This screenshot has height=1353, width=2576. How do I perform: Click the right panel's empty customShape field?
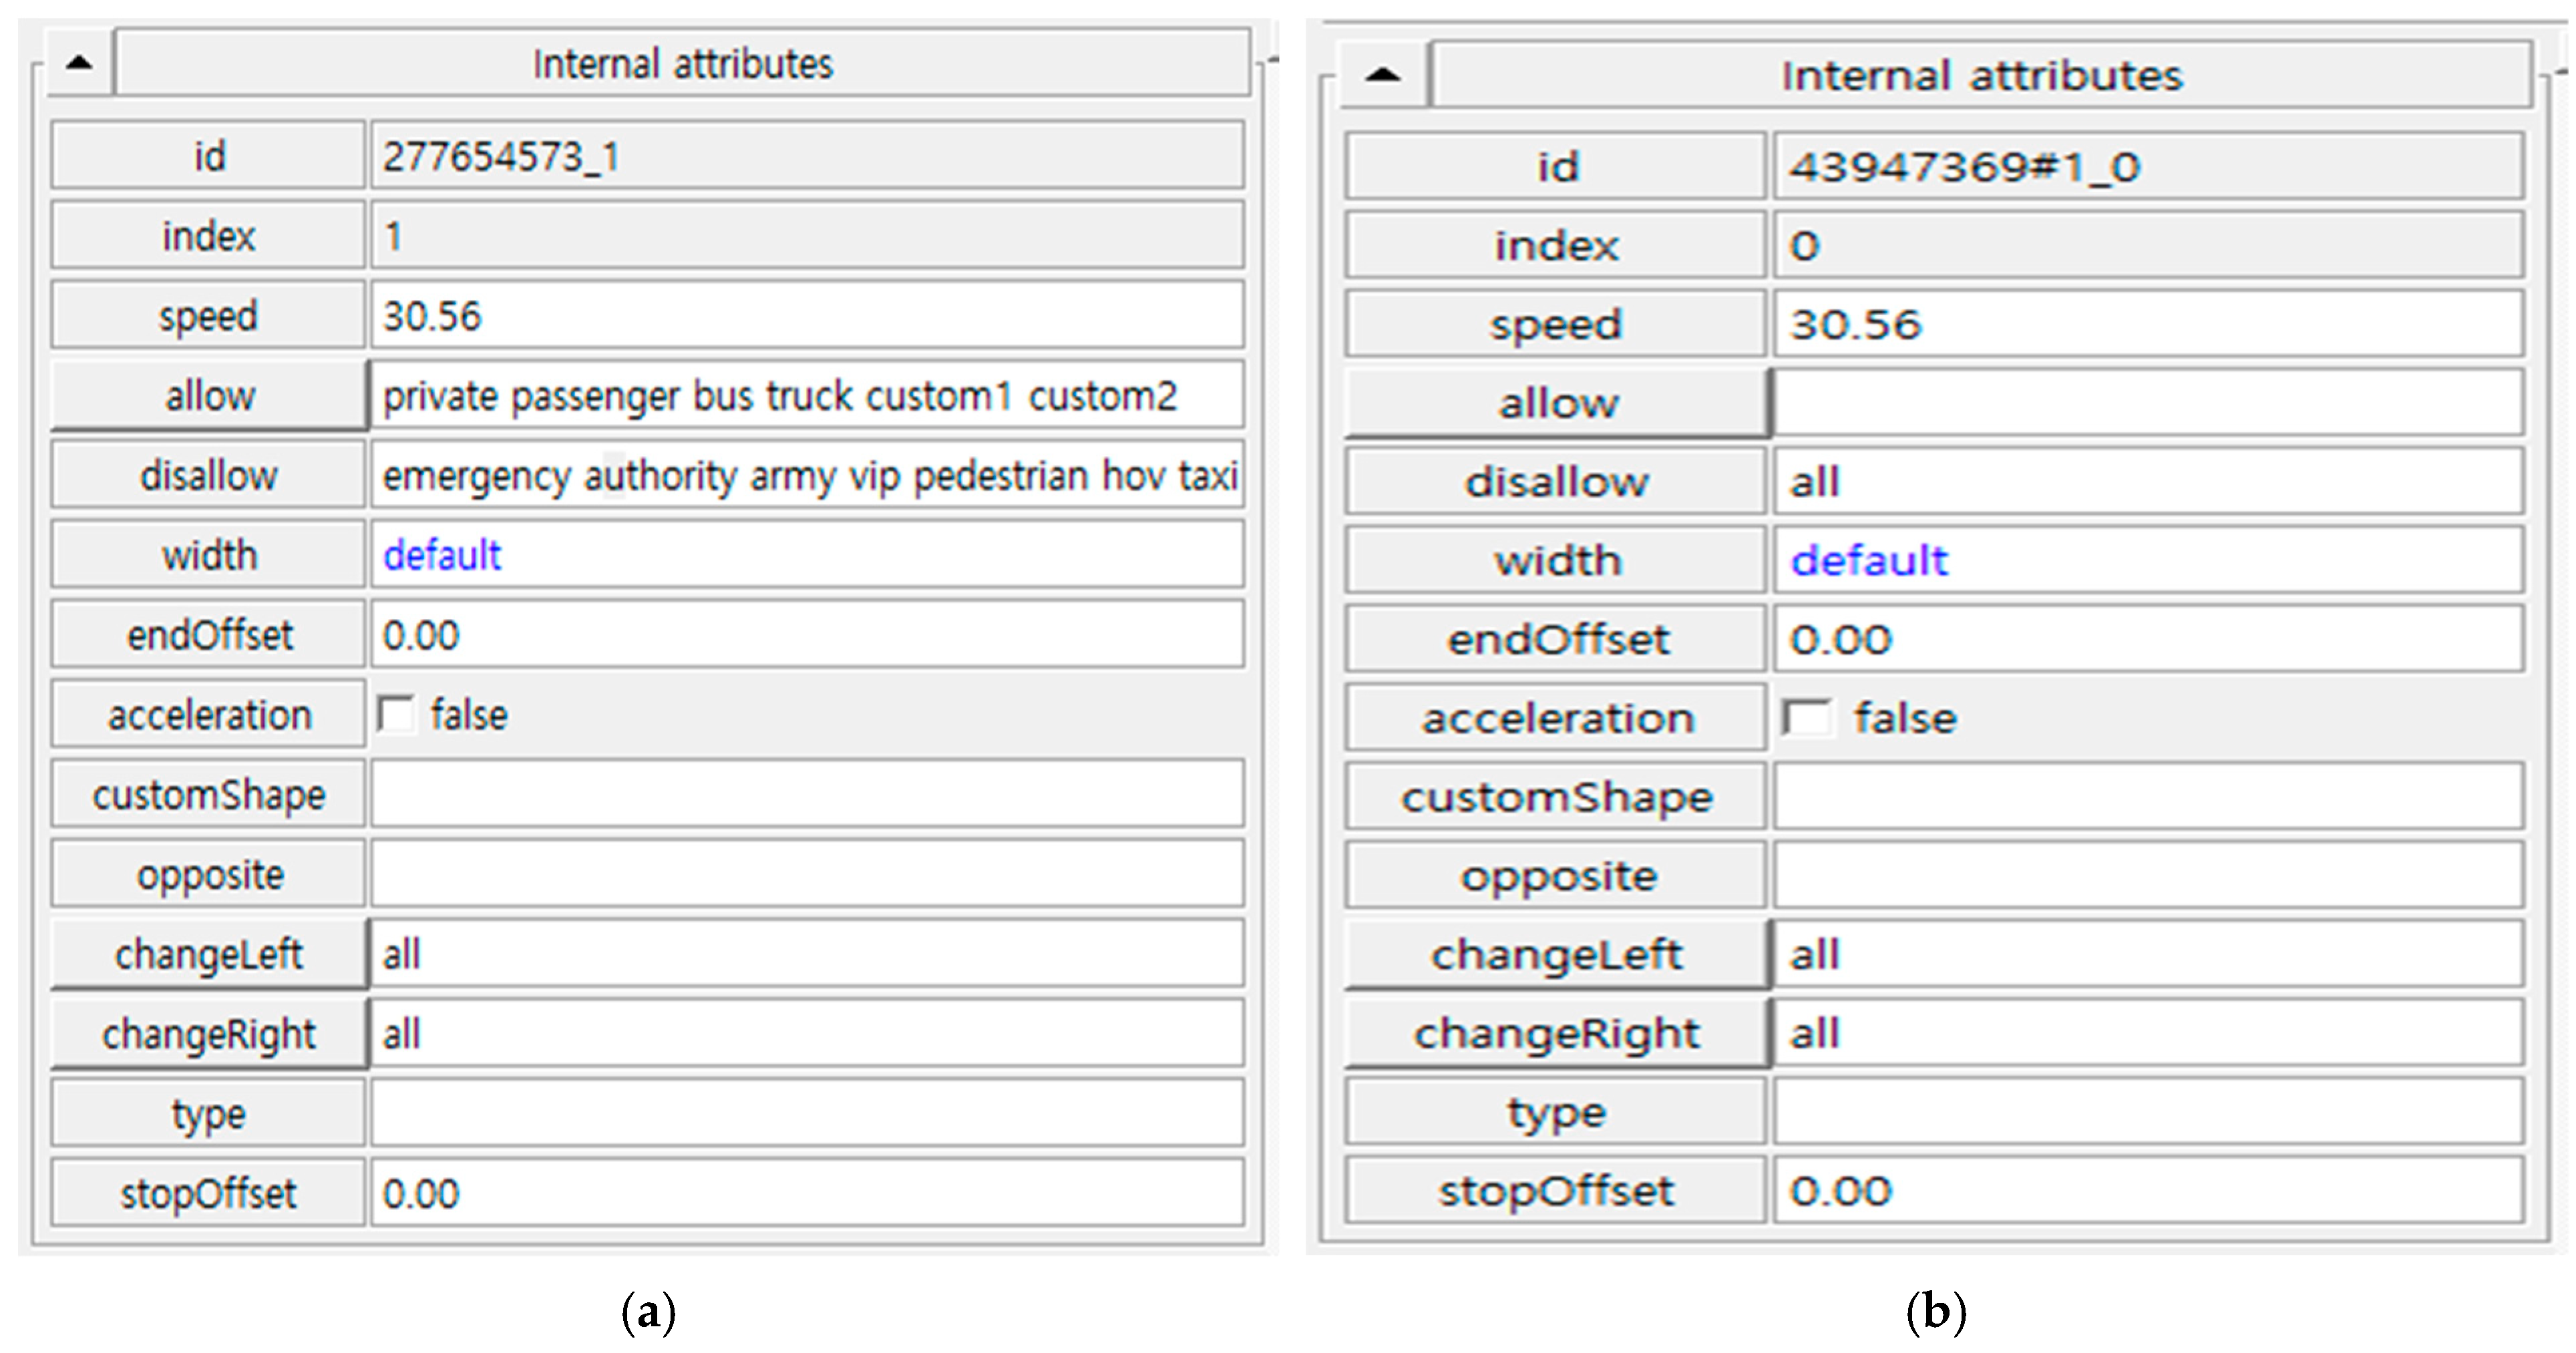point(2147,797)
